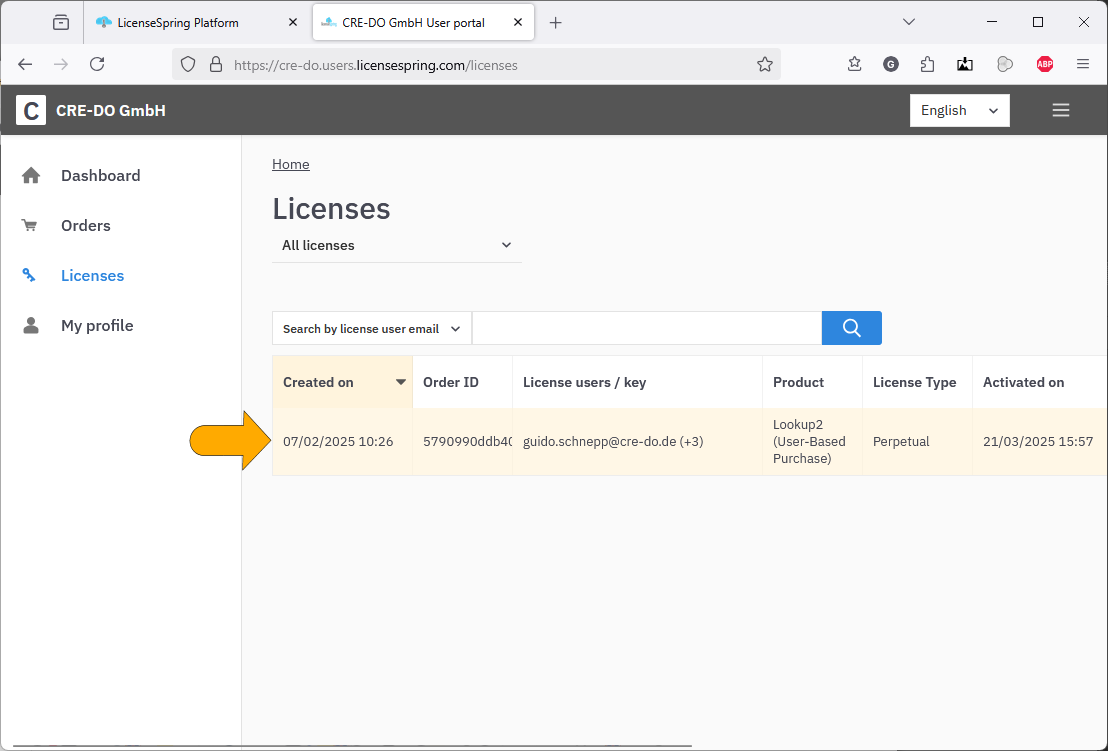This screenshot has width=1108, height=751.
Task: Click the G extension icon
Action: (x=890, y=64)
